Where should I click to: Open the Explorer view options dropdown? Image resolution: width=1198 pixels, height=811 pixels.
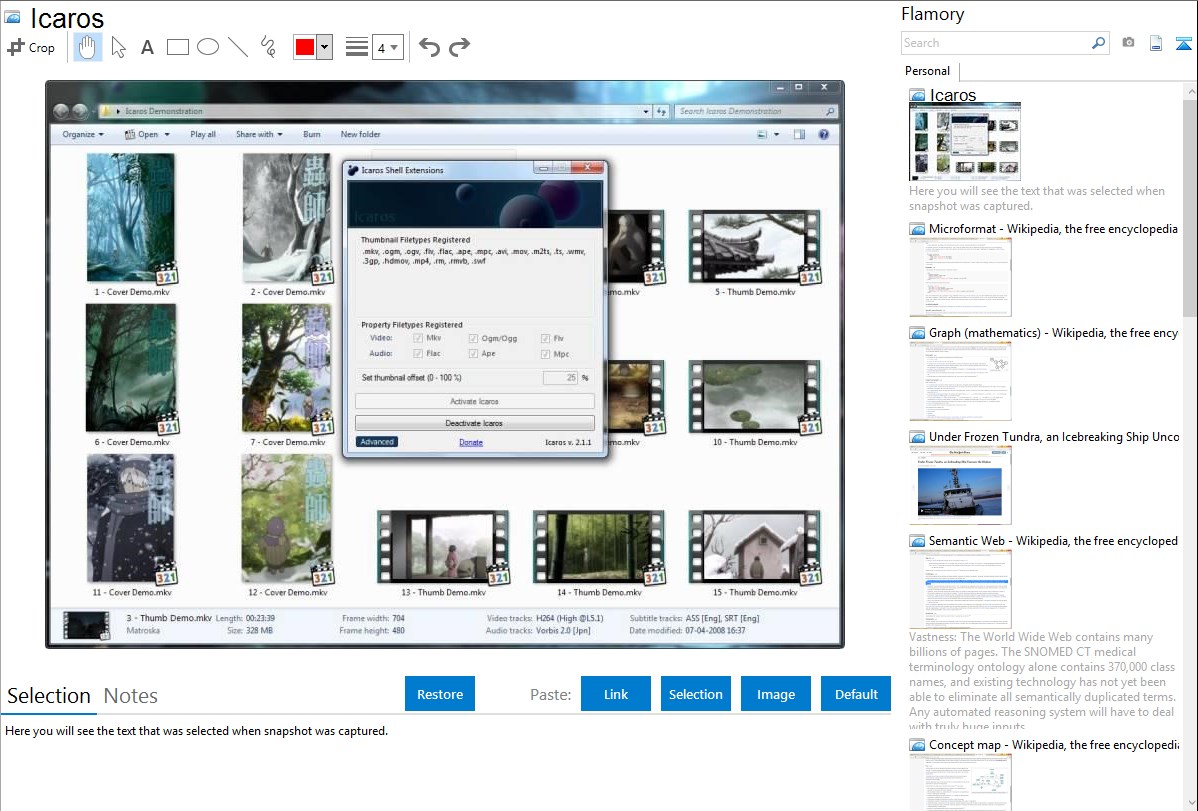[x=776, y=135]
